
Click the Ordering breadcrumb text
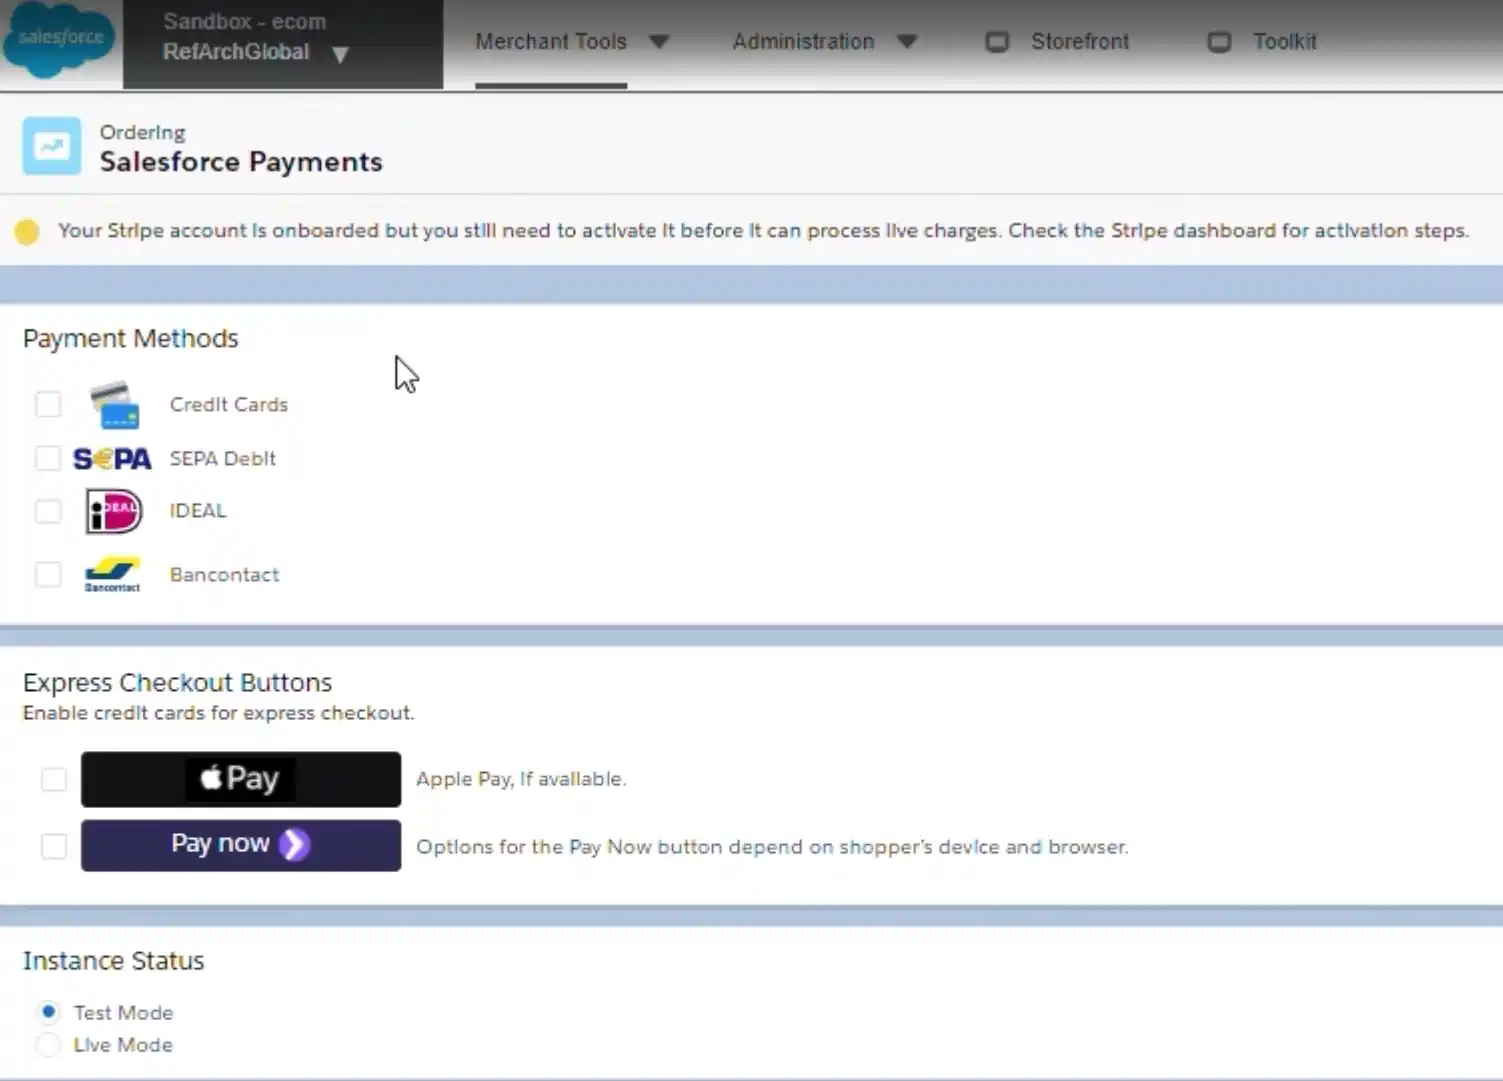click(x=142, y=132)
